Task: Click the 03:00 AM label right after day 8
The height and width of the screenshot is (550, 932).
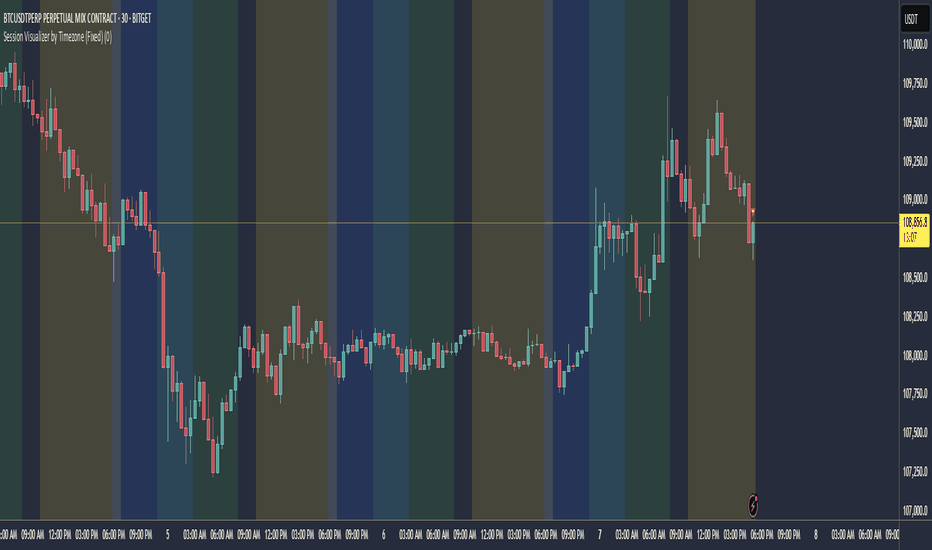Action: (x=842, y=535)
